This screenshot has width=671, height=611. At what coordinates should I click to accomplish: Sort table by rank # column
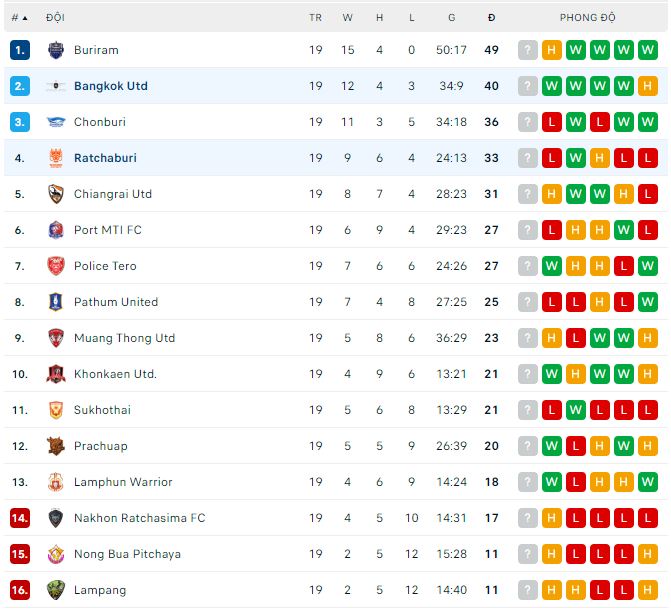coord(19,18)
